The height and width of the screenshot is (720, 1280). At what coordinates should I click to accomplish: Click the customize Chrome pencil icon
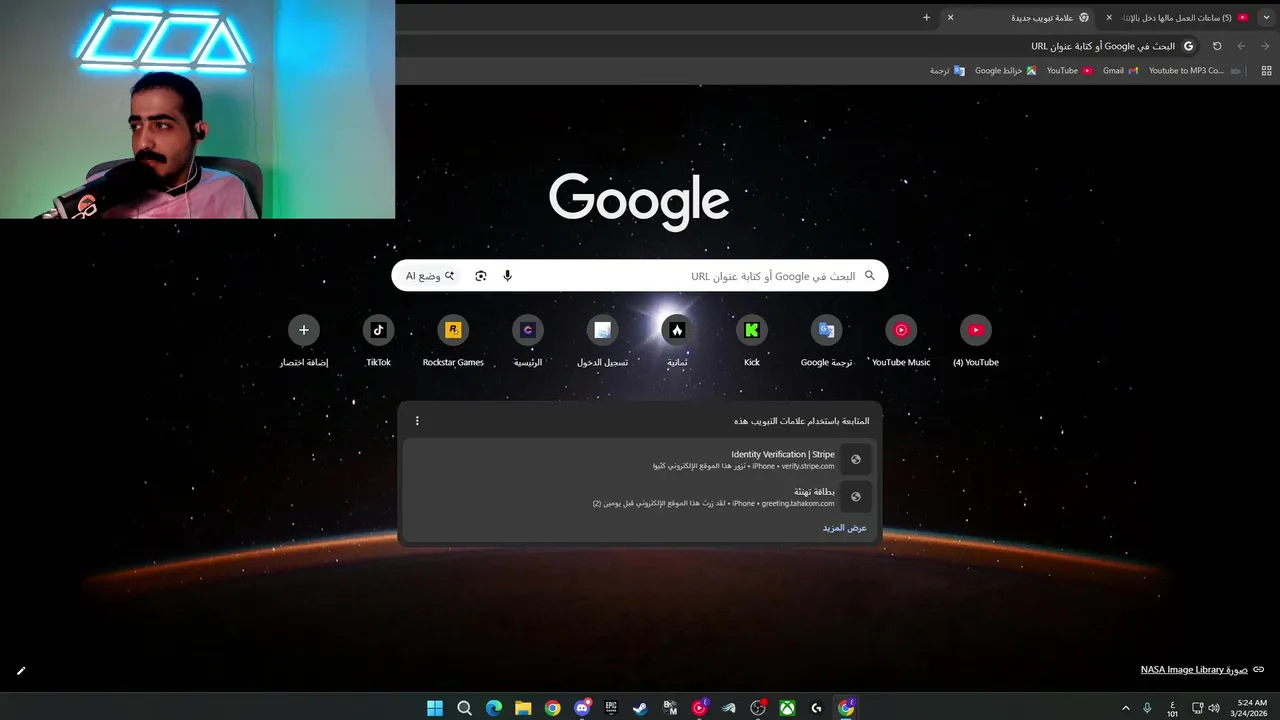tap(21, 671)
